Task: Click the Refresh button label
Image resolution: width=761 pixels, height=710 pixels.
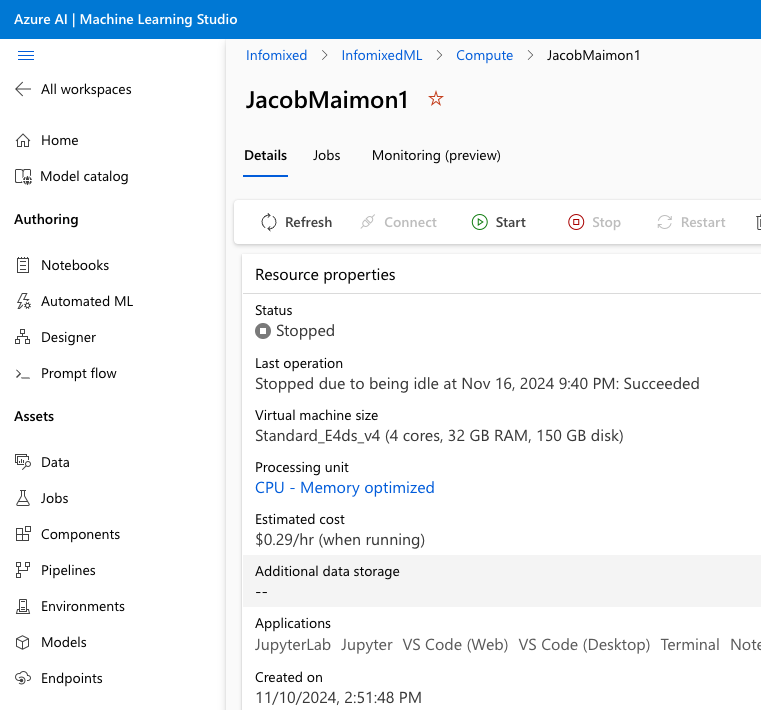Action: coord(309,222)
